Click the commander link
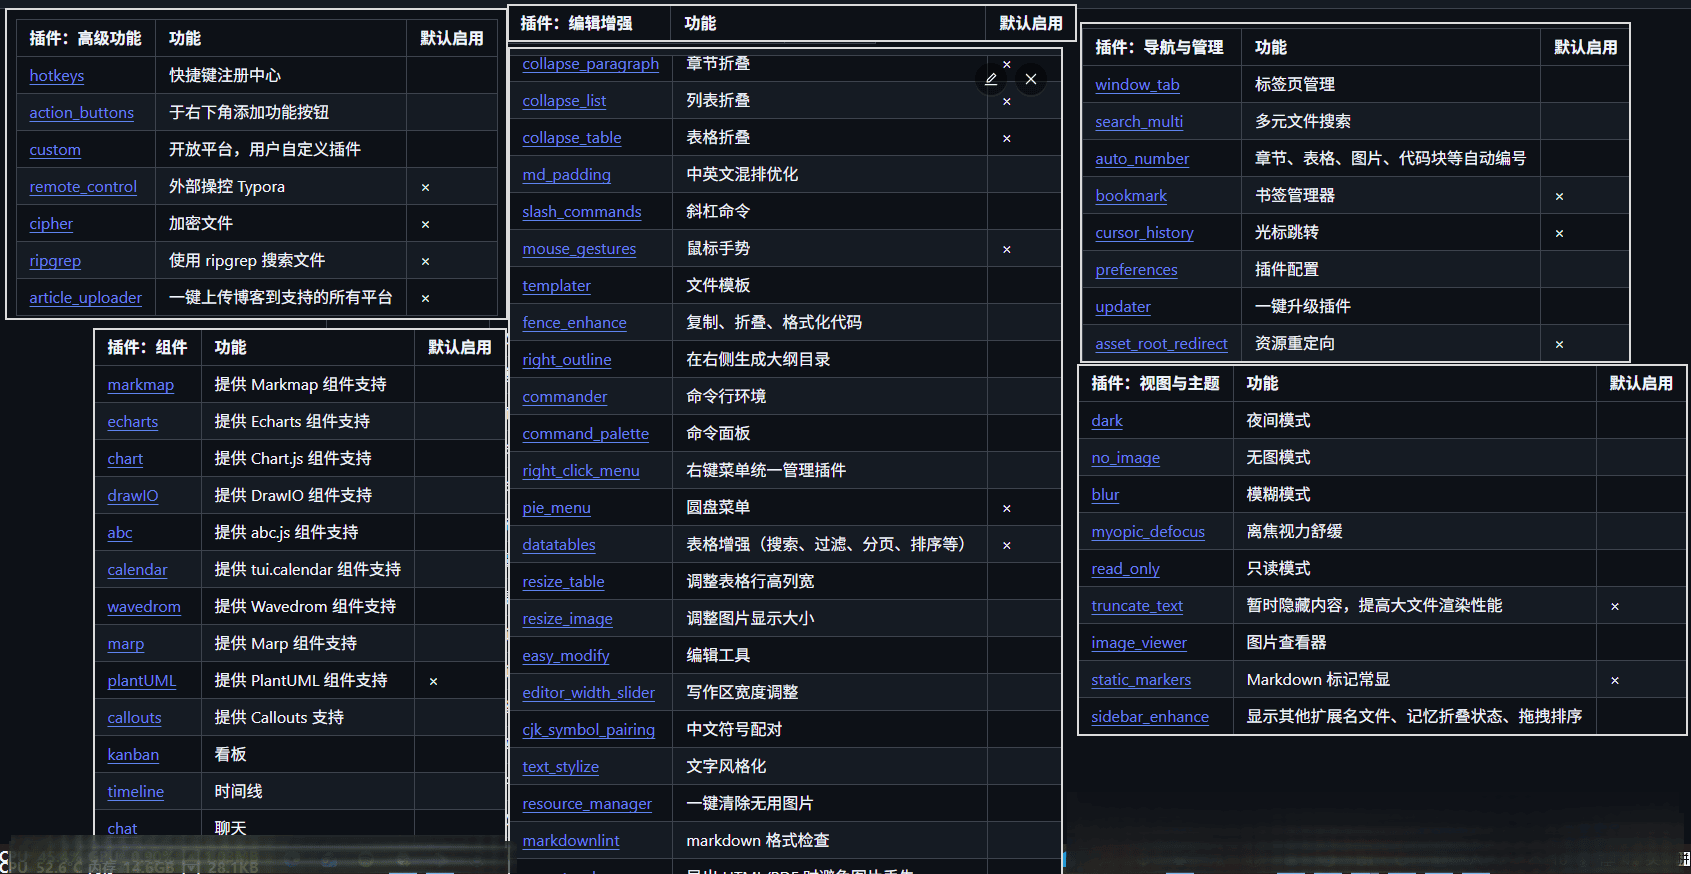1691x874 pixels. pyautogui.click(x=565, y=397)
